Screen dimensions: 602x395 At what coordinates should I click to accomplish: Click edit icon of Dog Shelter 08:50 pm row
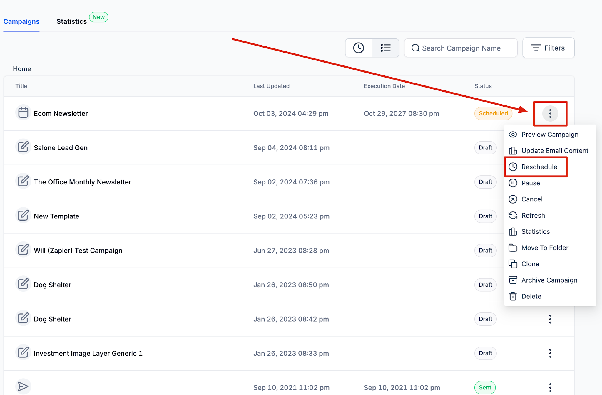23,284
